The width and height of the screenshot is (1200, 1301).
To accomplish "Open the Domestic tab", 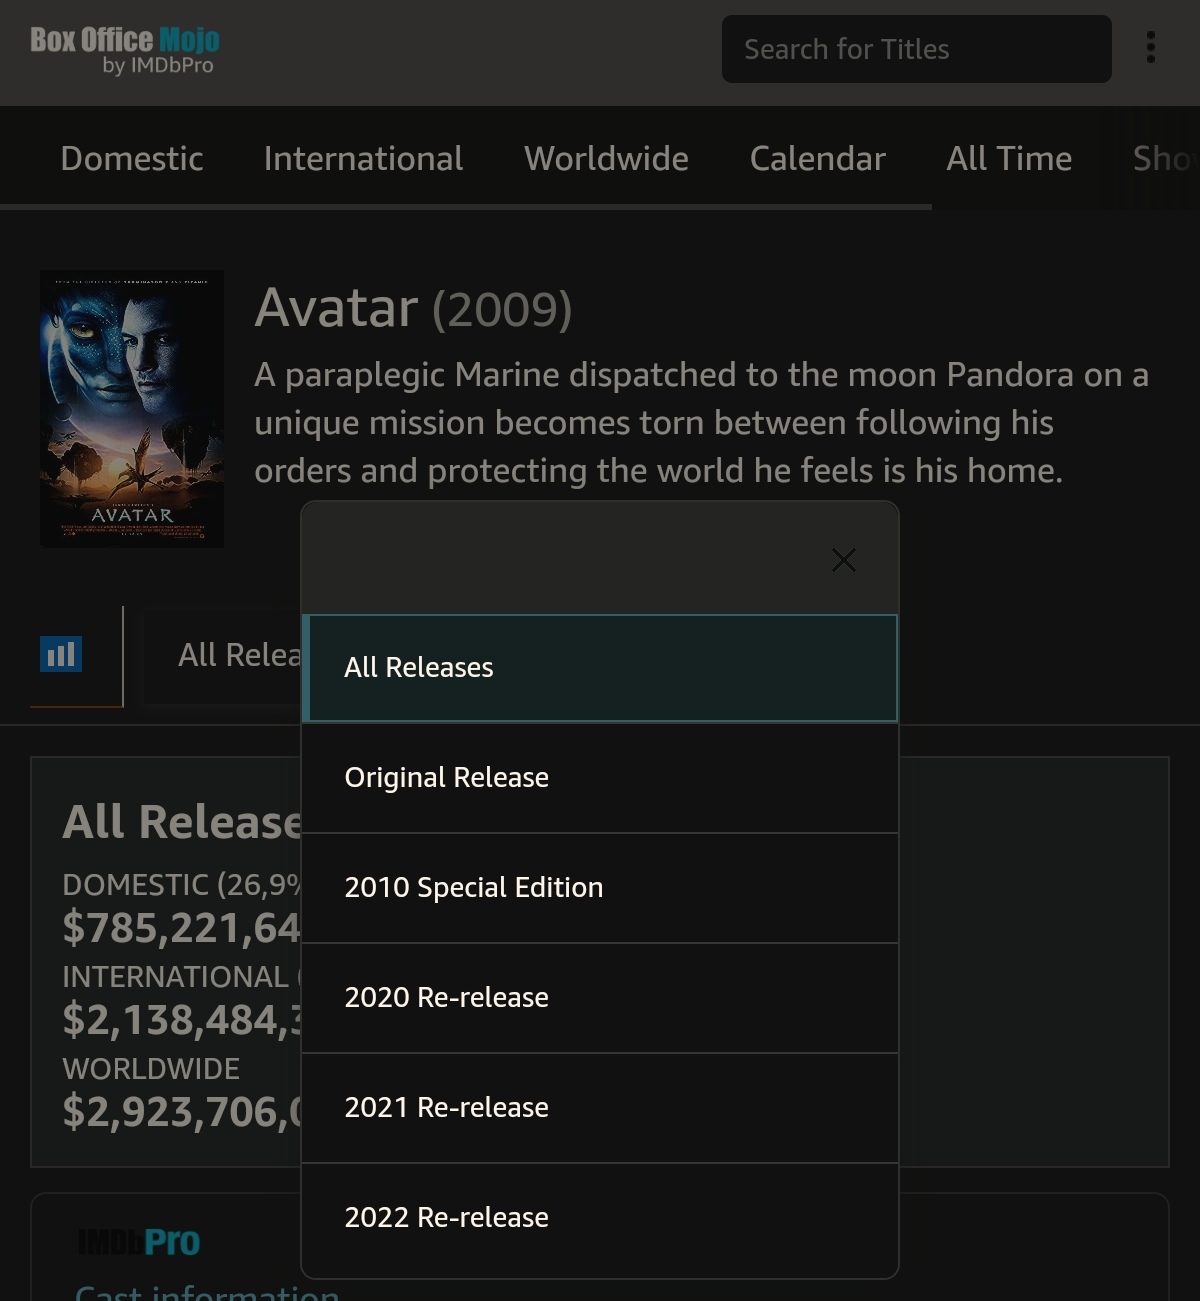I will [132, 158].
